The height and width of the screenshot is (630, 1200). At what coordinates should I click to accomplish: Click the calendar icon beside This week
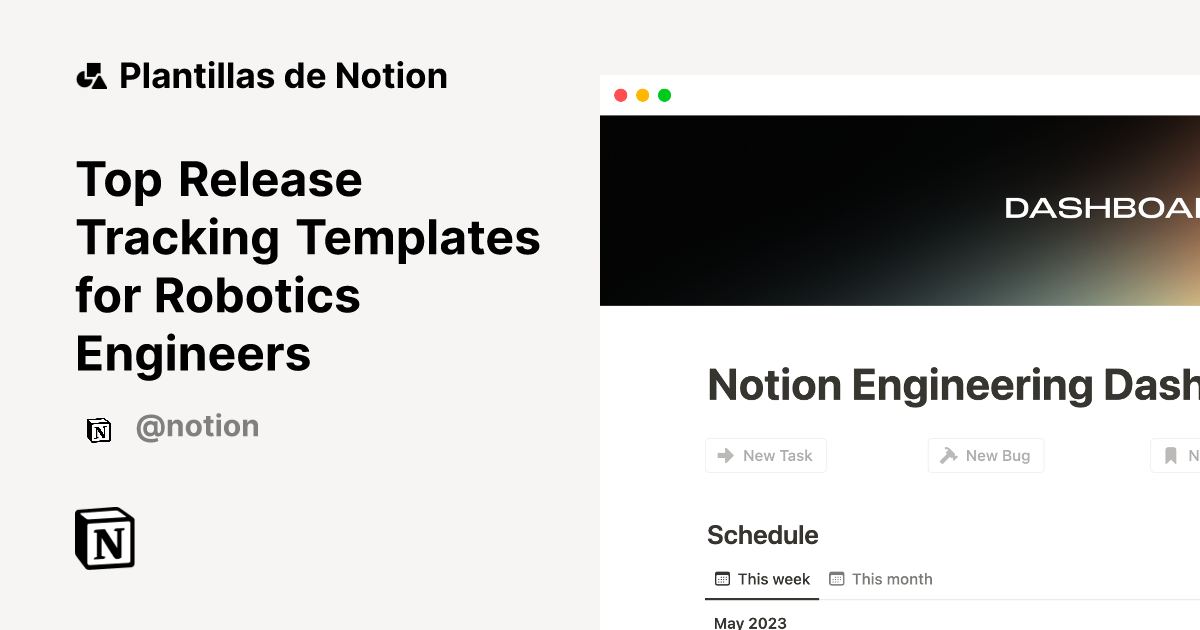click(x=721, y=578)
